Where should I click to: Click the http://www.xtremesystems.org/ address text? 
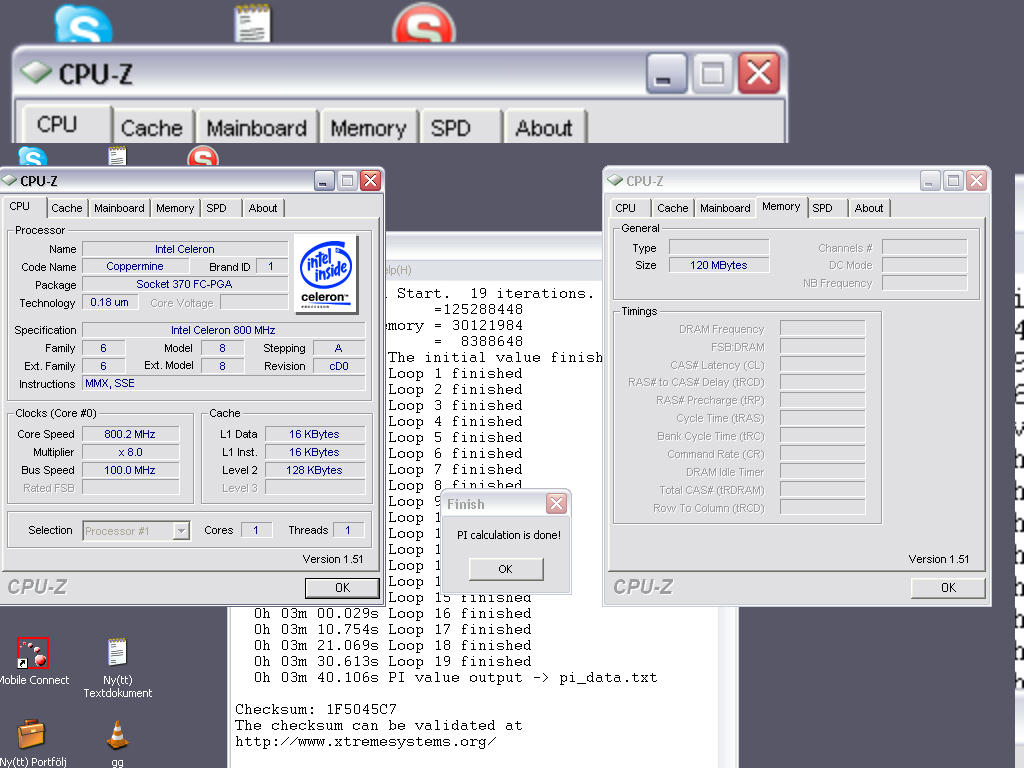[366, 742]
